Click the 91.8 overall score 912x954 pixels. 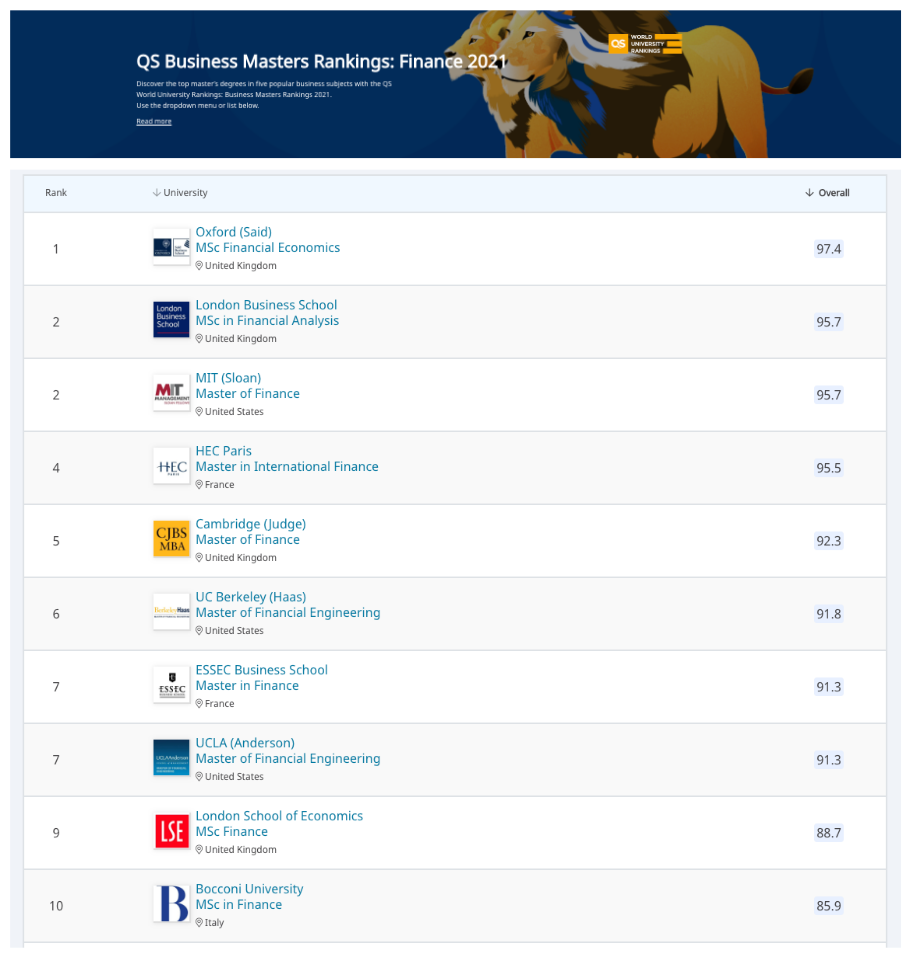pos(829,614)
